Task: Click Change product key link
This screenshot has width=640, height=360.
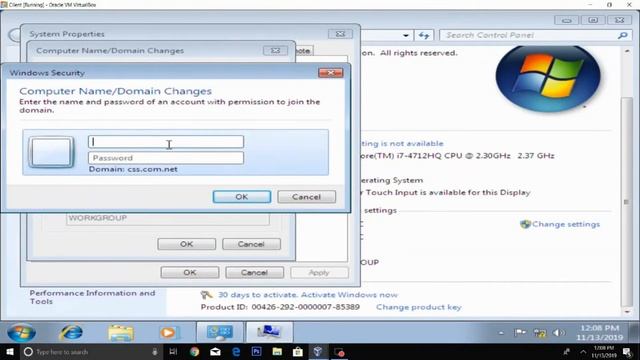Action: pyautogui.click(x=419, y=307)
